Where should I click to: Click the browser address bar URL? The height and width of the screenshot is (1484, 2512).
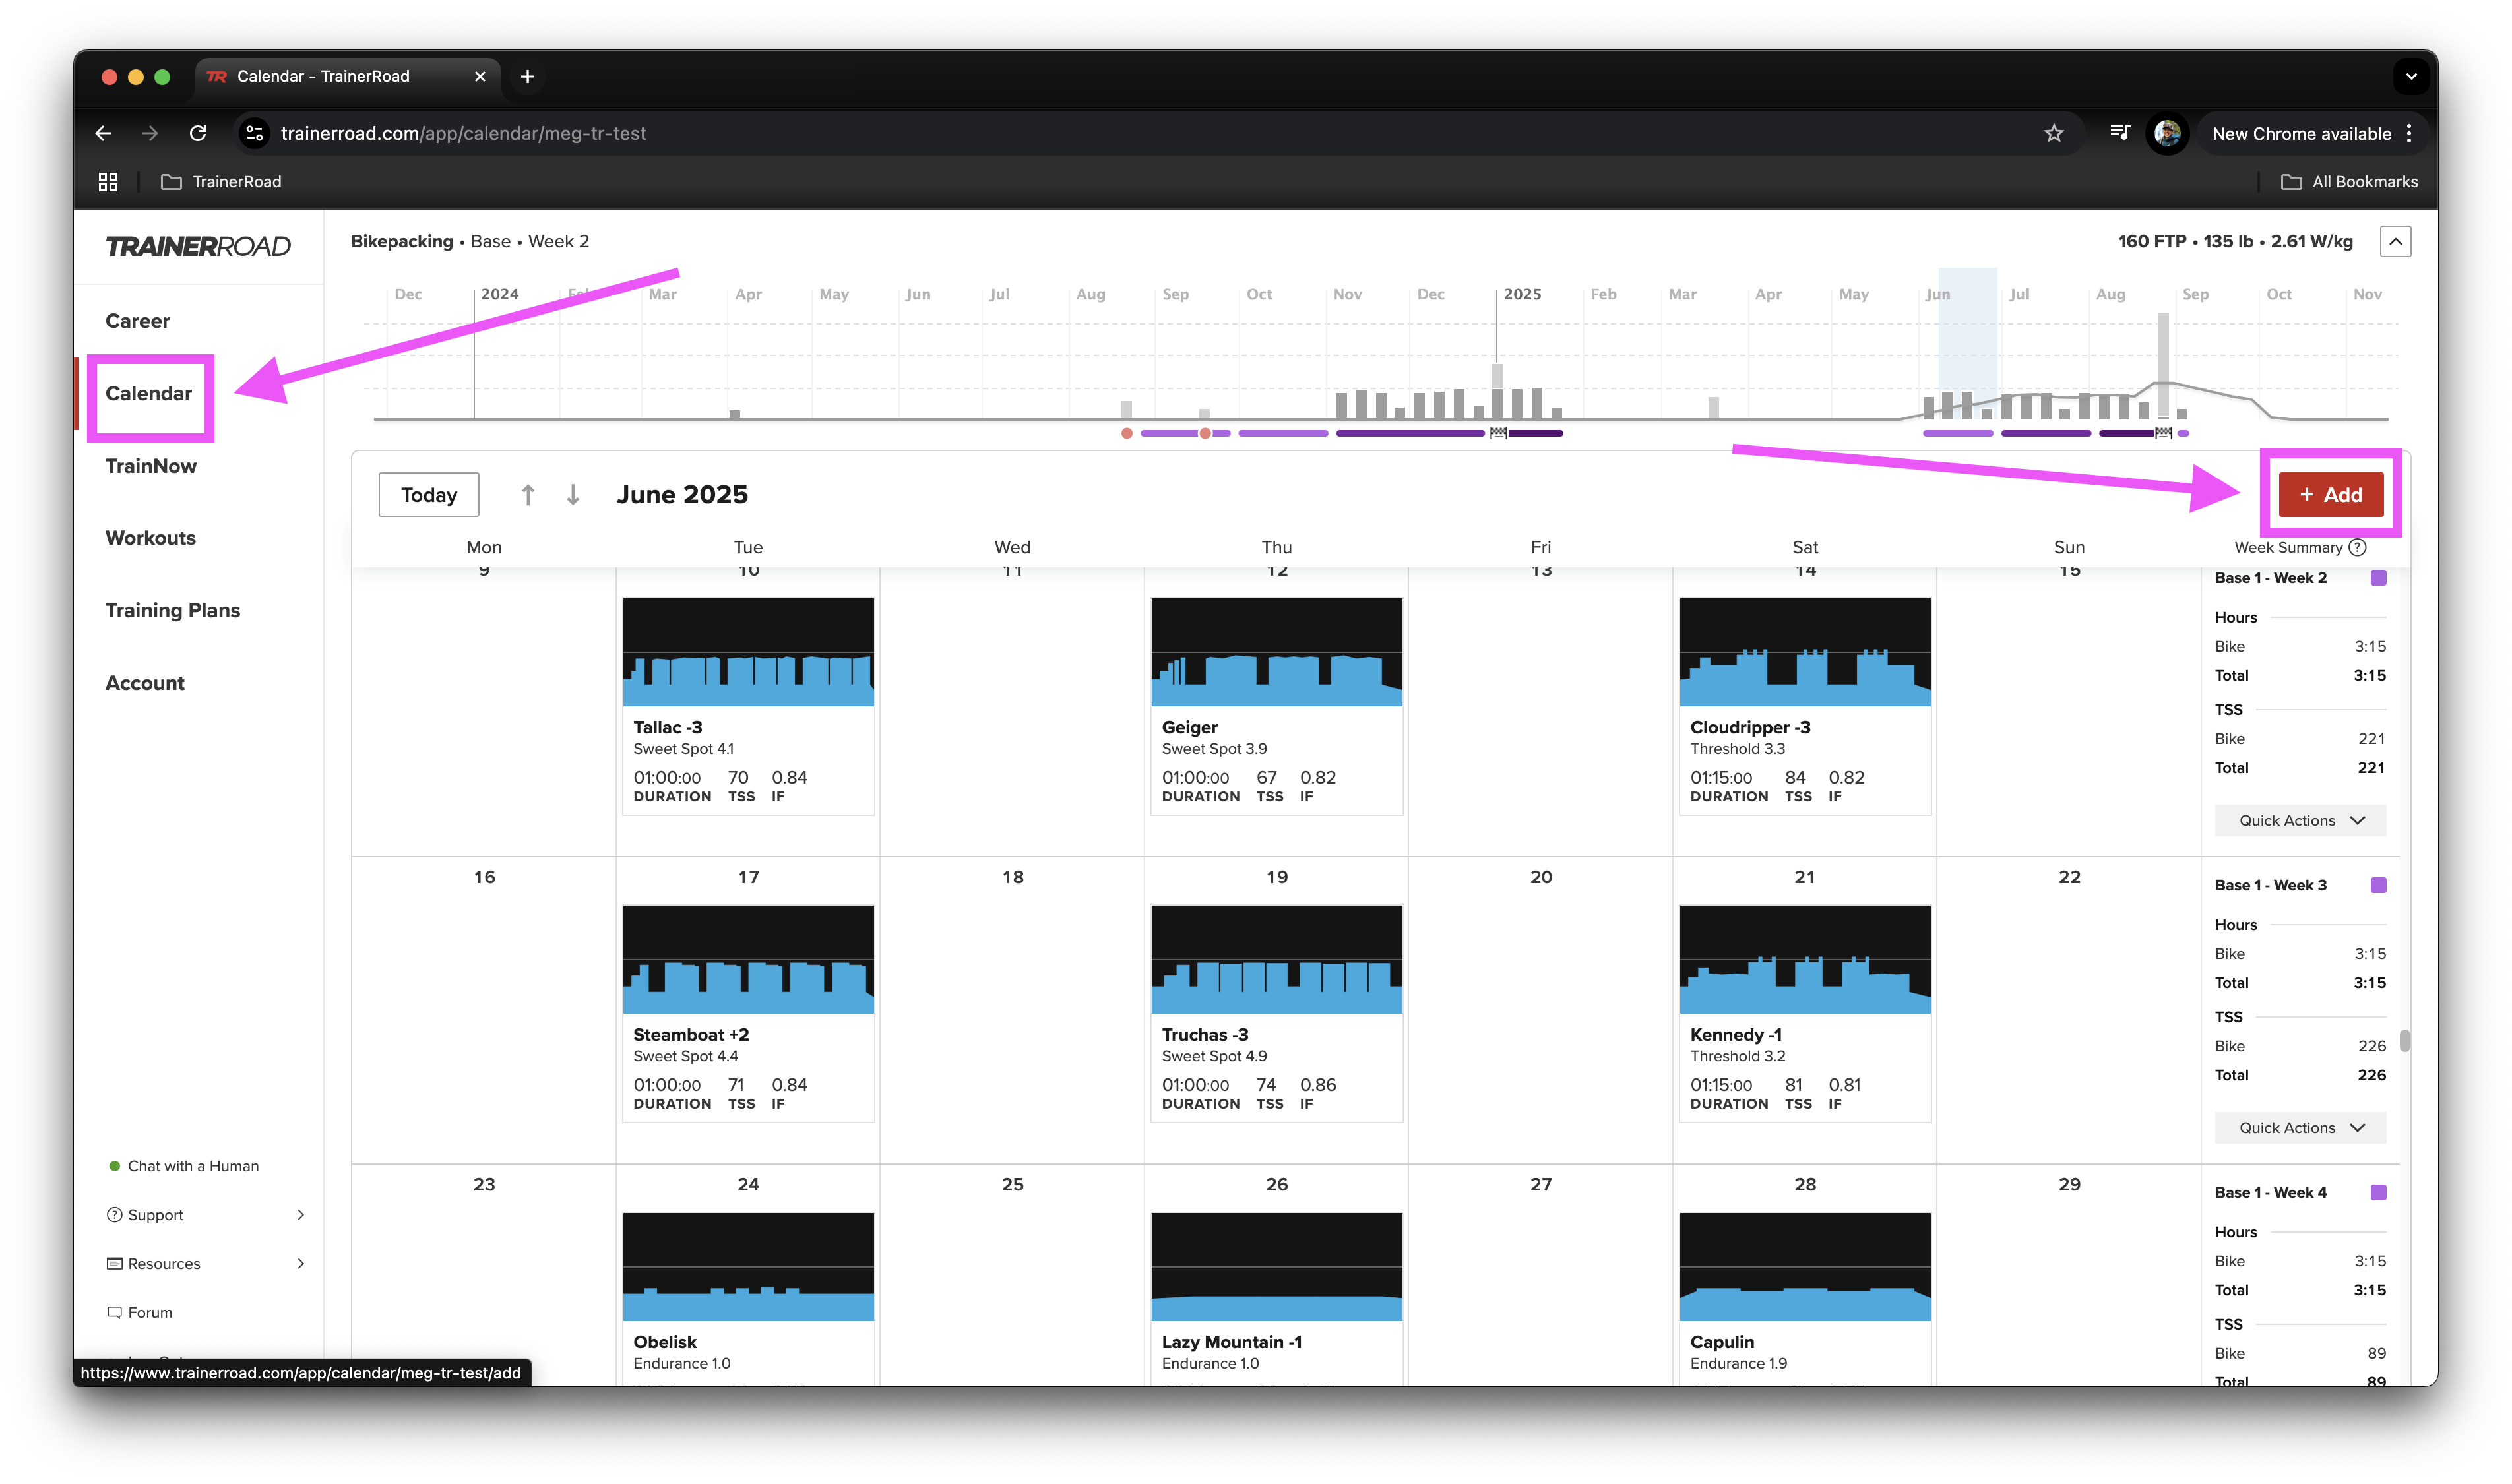tap(463, 133)
